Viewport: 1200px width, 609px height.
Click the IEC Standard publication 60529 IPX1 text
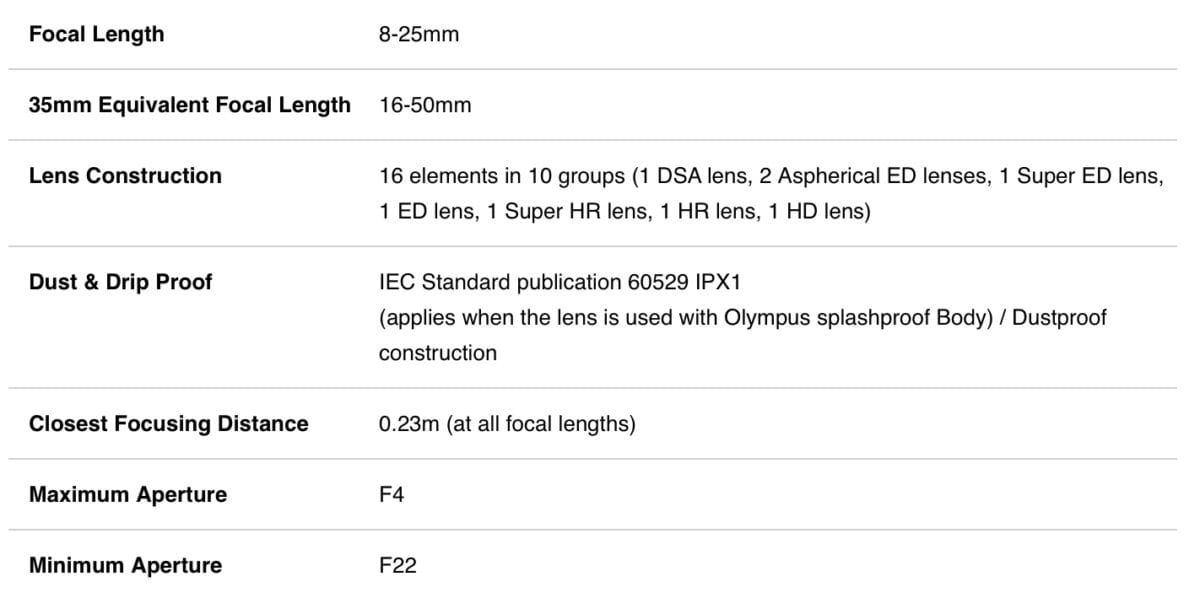[x=560, y=282]
